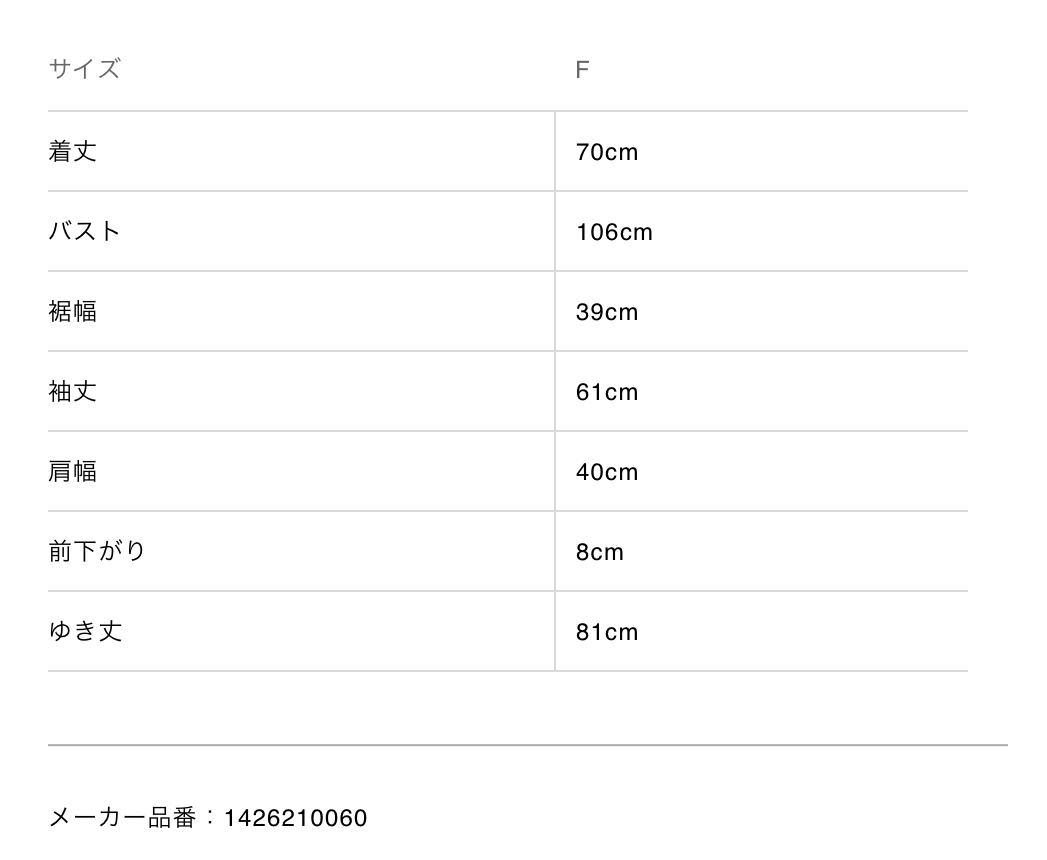This screenshot has height=860, width=1047.
Task: Select the product number 1426210060
Action: pyautogui.click(x=295, y=818)
